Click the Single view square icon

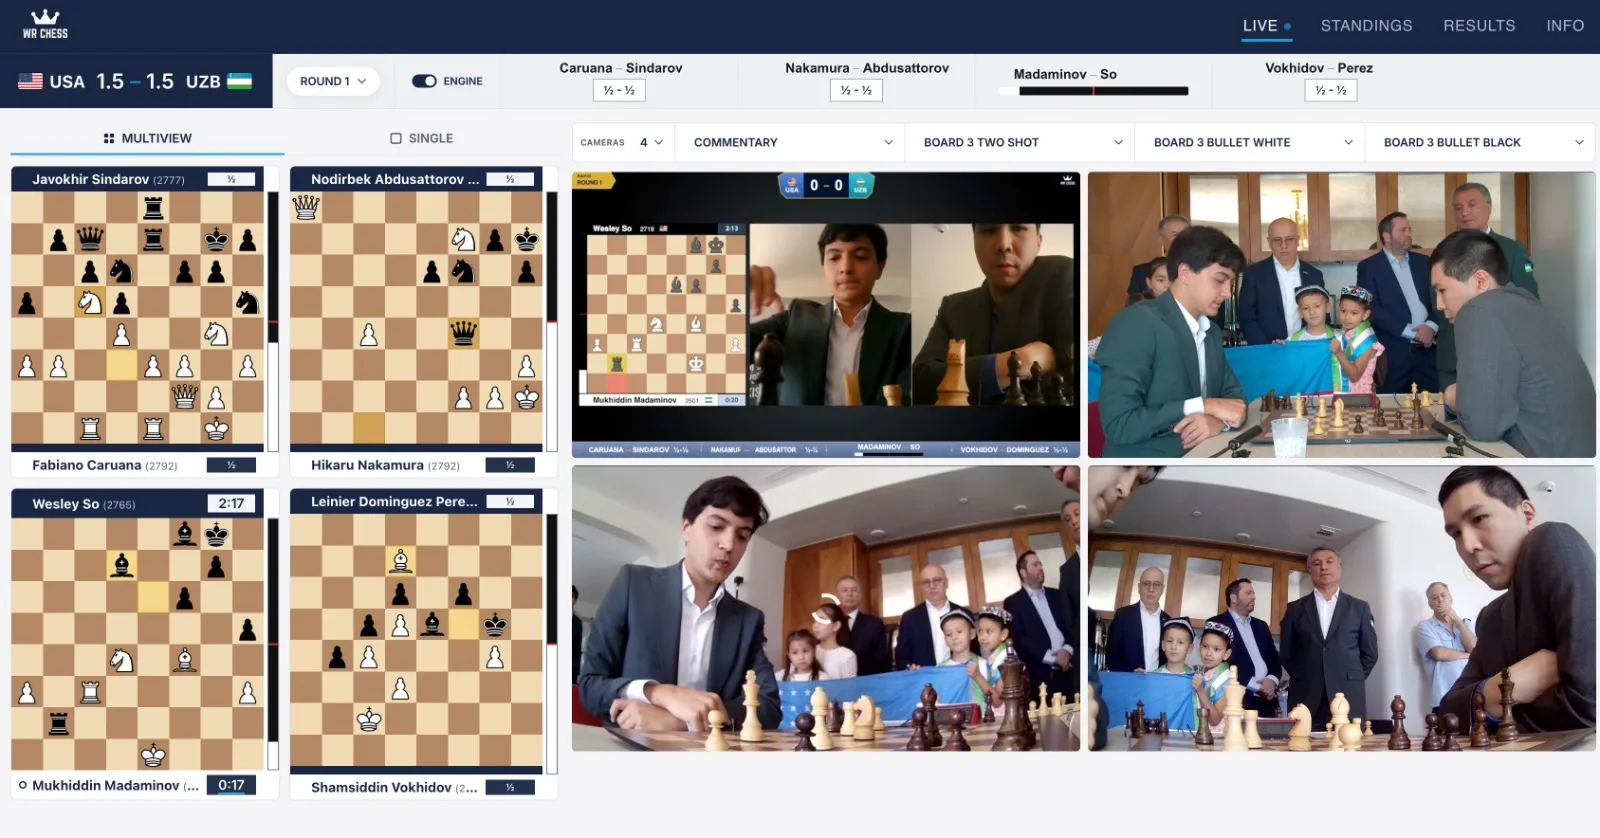pyautogui.click(x=396, y=138)
